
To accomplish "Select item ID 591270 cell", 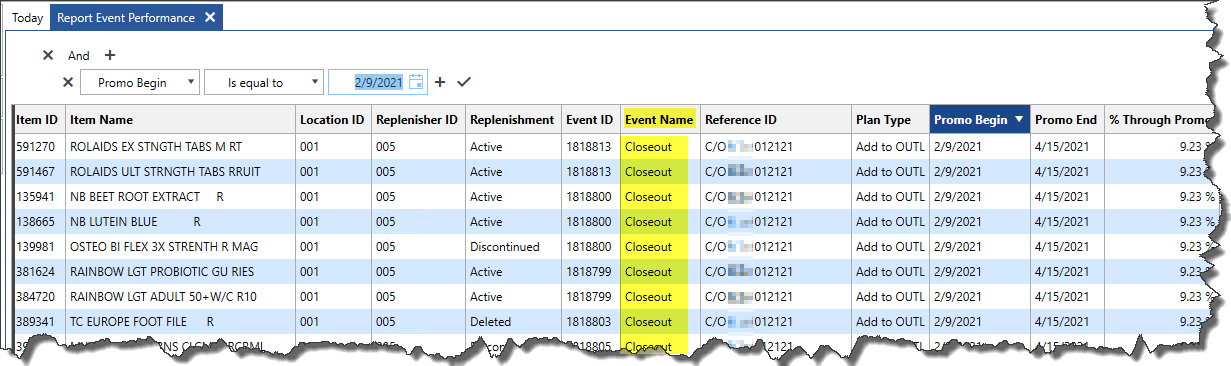I will point(38,147).
